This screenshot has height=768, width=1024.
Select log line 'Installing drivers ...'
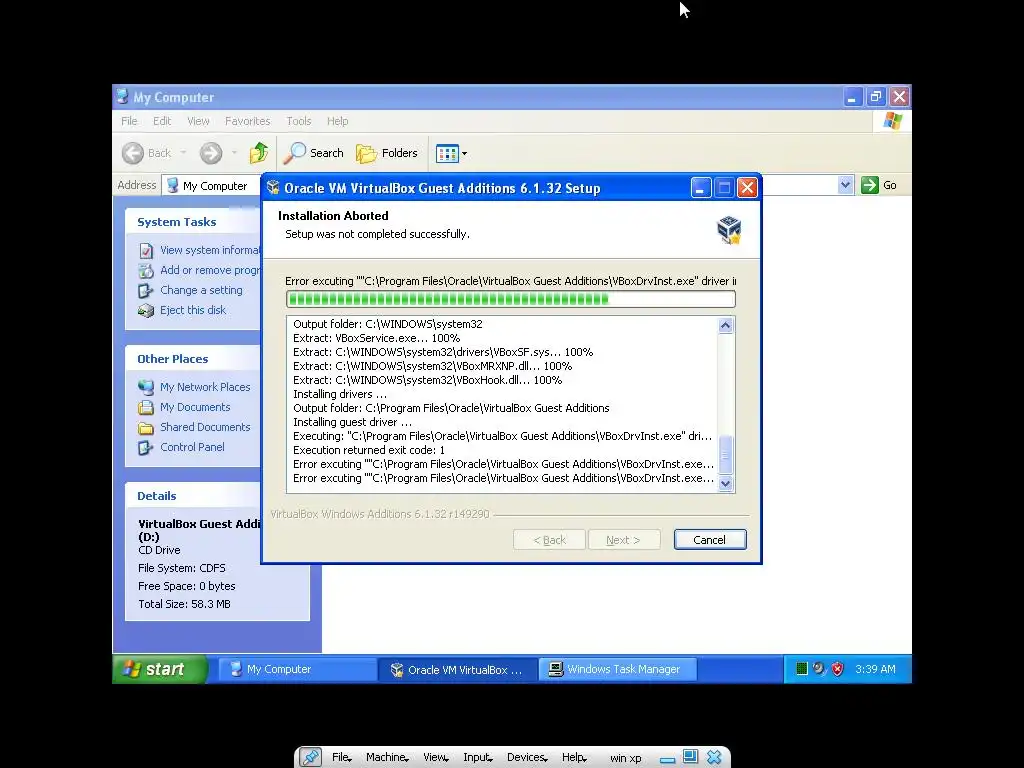[x=340, y=394]
